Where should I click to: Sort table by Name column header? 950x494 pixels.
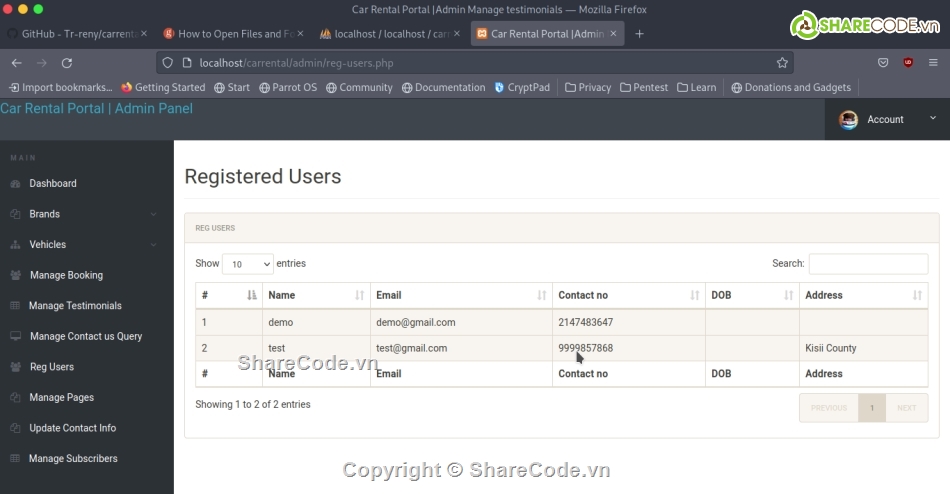click(315, 295)
